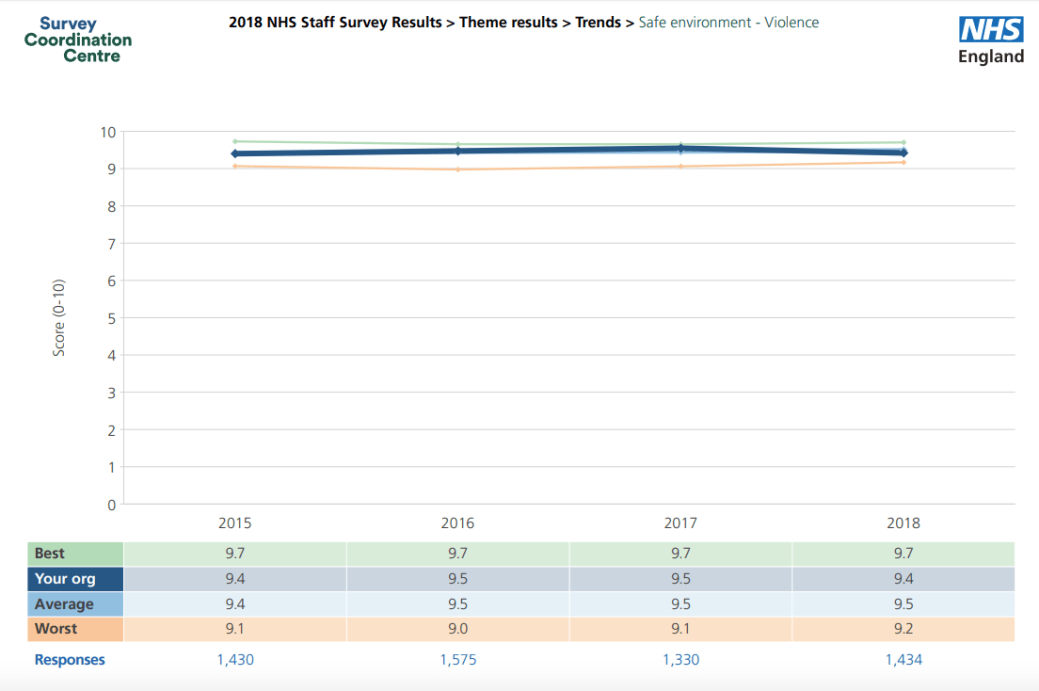Select the Your org diamond marker for 2017

681,148
